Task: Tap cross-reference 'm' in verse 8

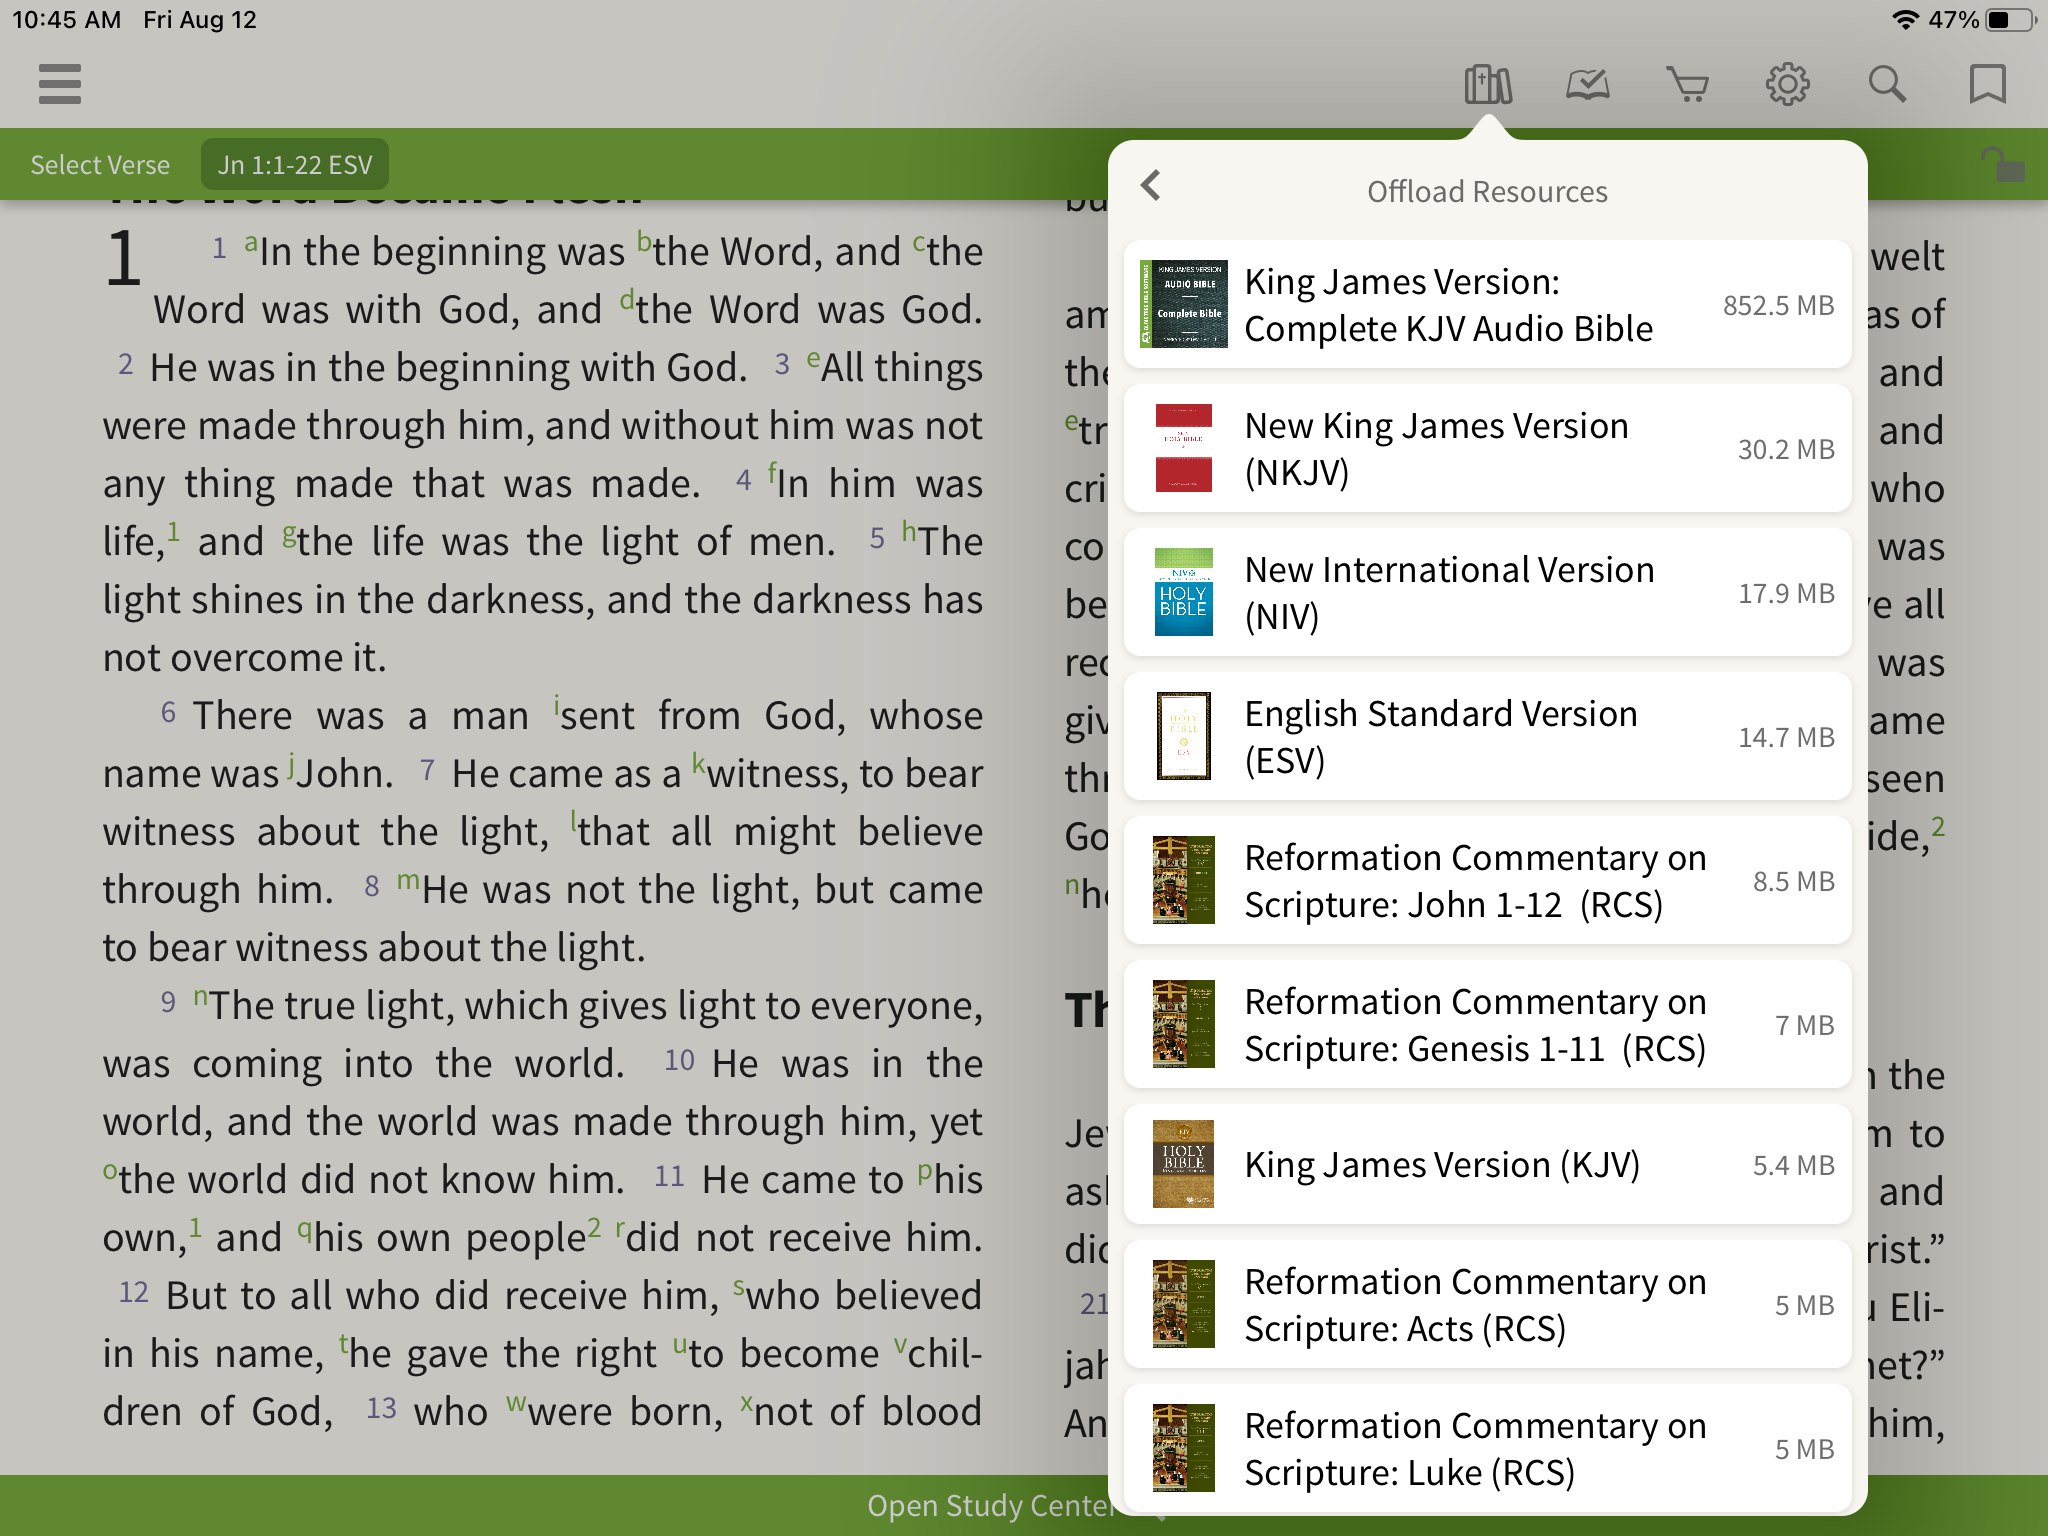Action: coord(408,882)
